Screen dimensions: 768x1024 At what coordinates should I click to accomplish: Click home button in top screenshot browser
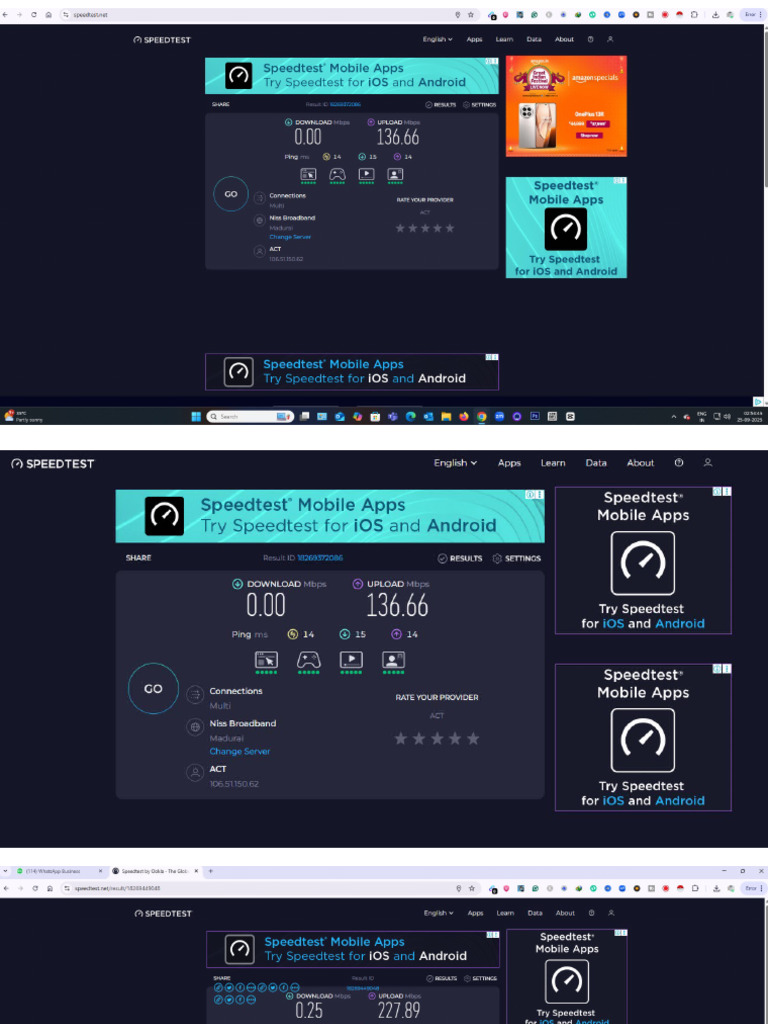(x=48, y=14)
